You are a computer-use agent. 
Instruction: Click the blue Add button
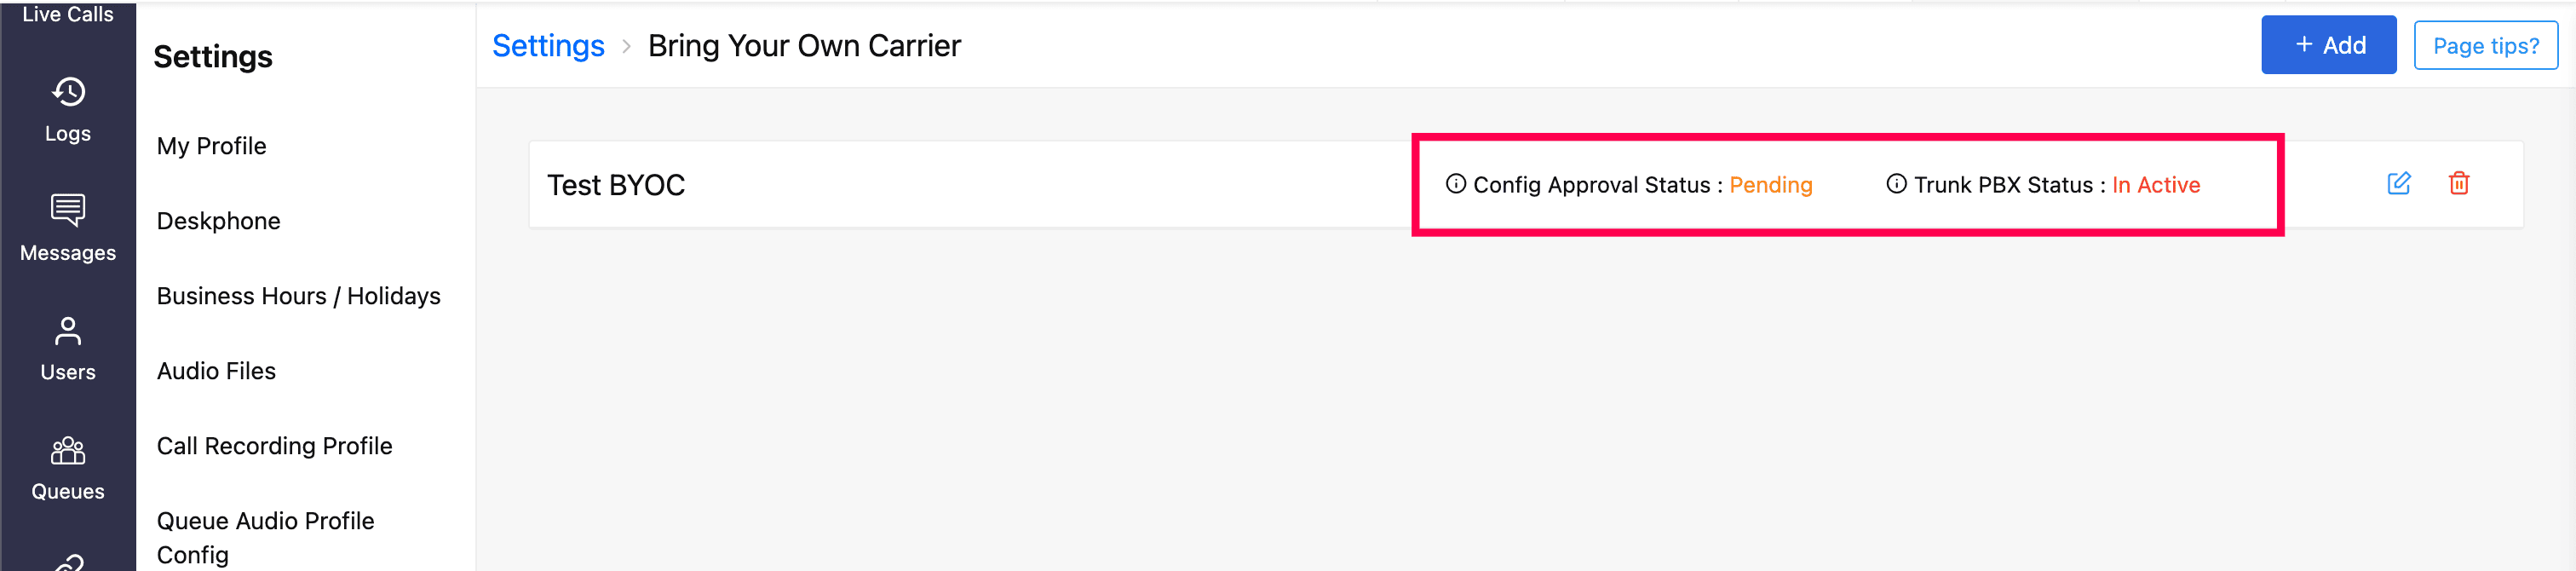2328,45
